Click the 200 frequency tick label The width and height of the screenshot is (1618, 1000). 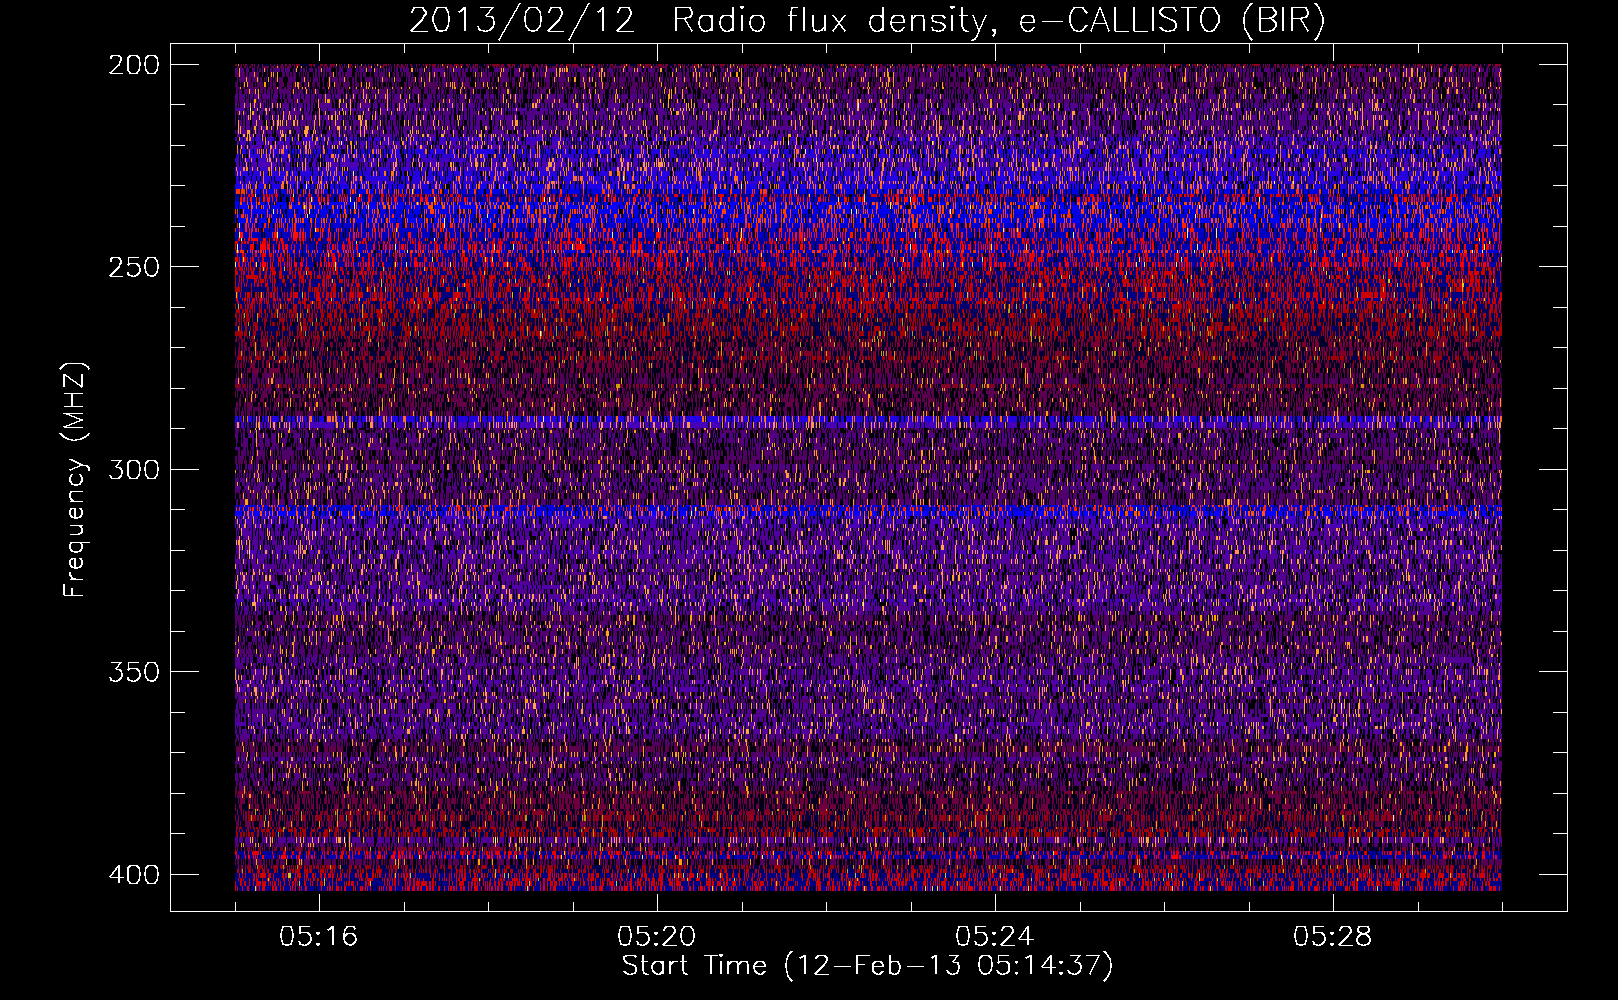(x=133, y=65)
